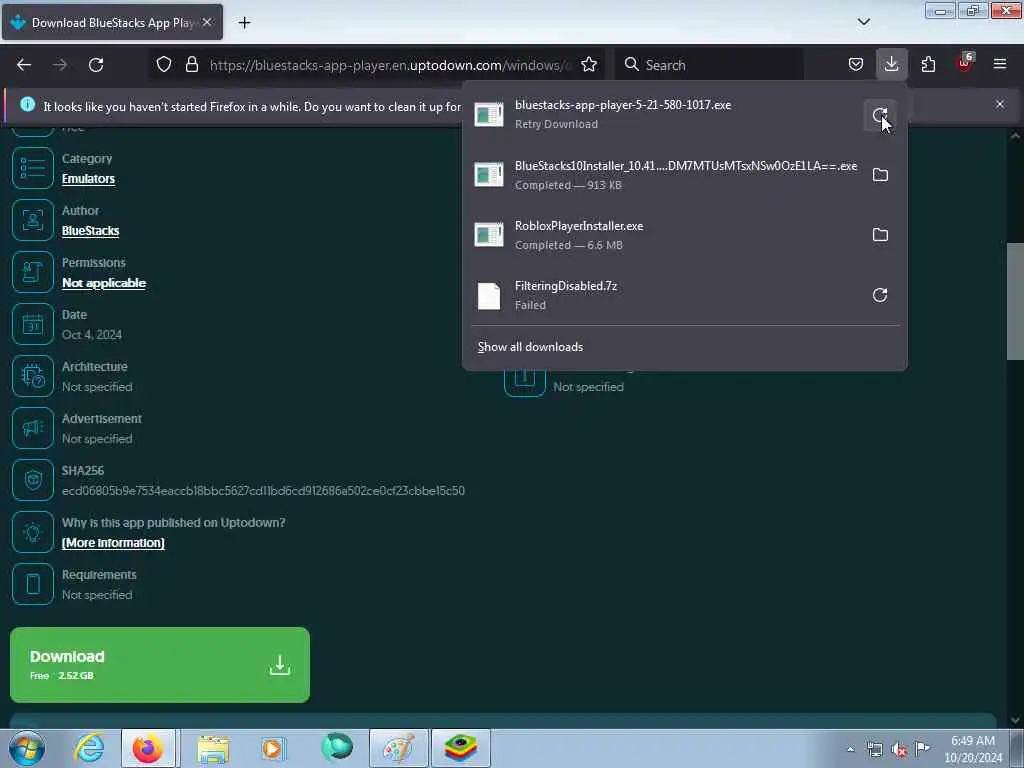Open the Emulators category link

click(x=88, y=179)
